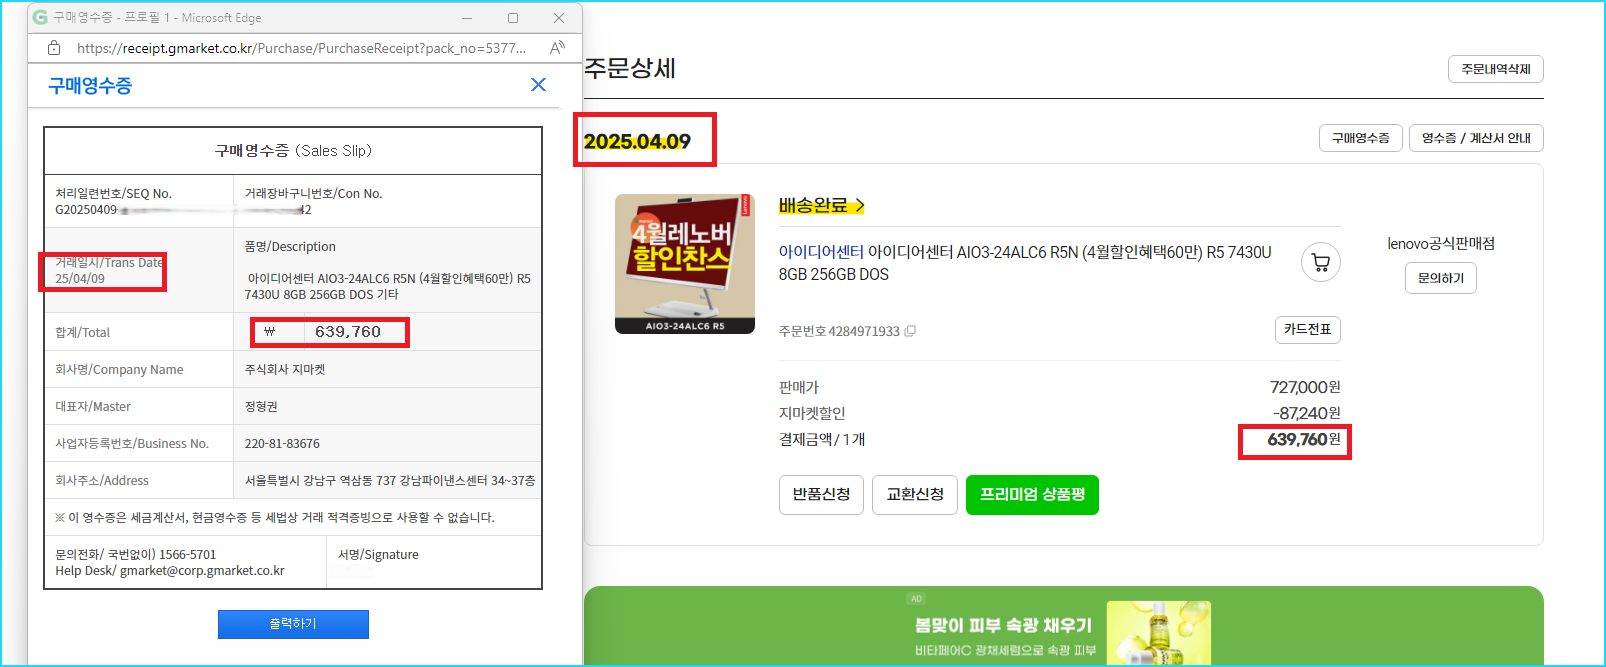Screen dimensions: 1606x667
Task: Click the 2025.04.09 order date heading
Action: point(637,141)
